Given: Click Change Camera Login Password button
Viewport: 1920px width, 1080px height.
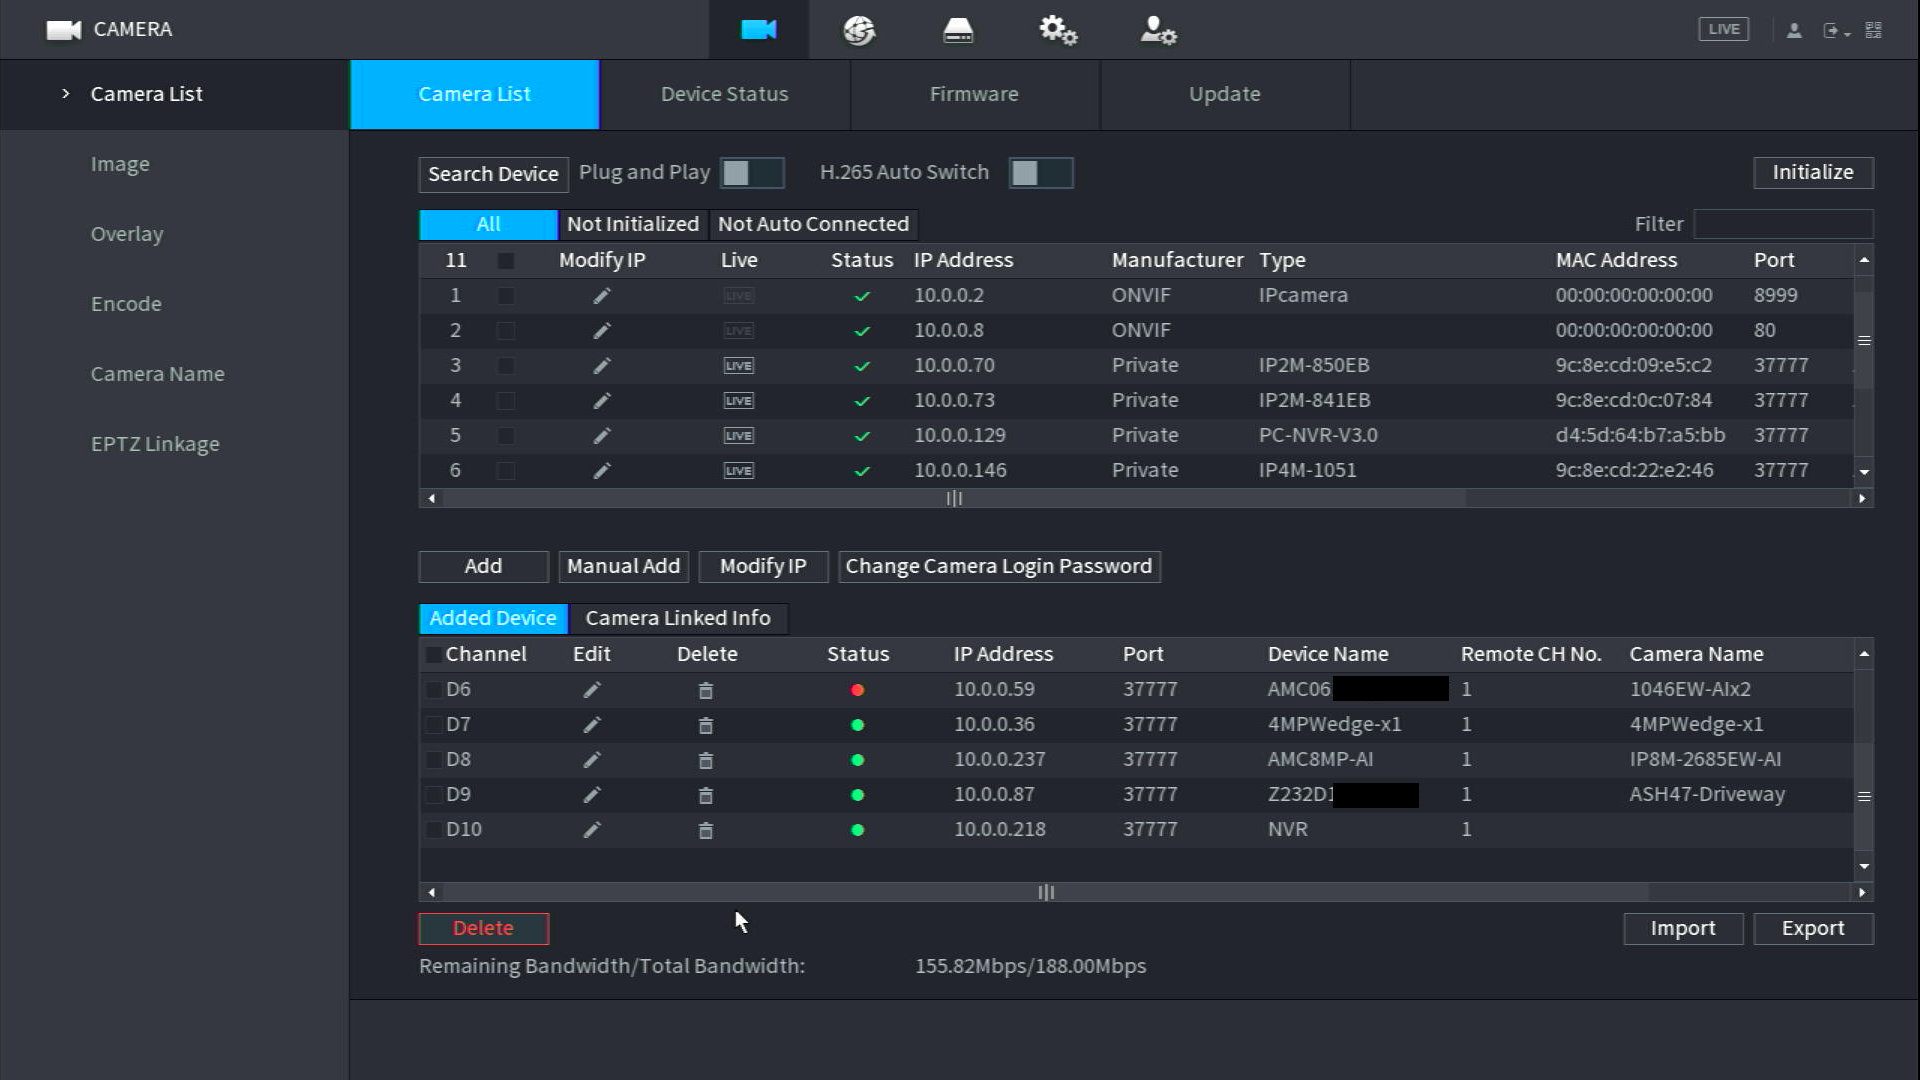Looking at the screenshot, I should [x=999, y=566].
